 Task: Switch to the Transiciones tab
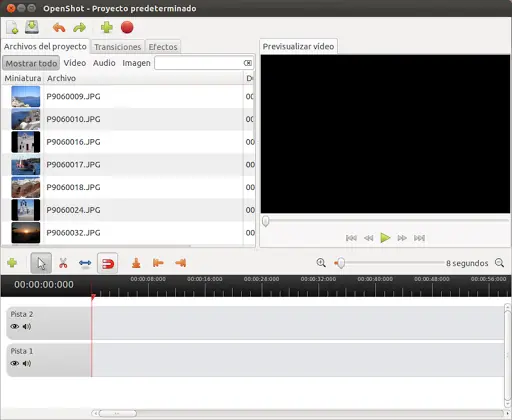coord(117,47)
